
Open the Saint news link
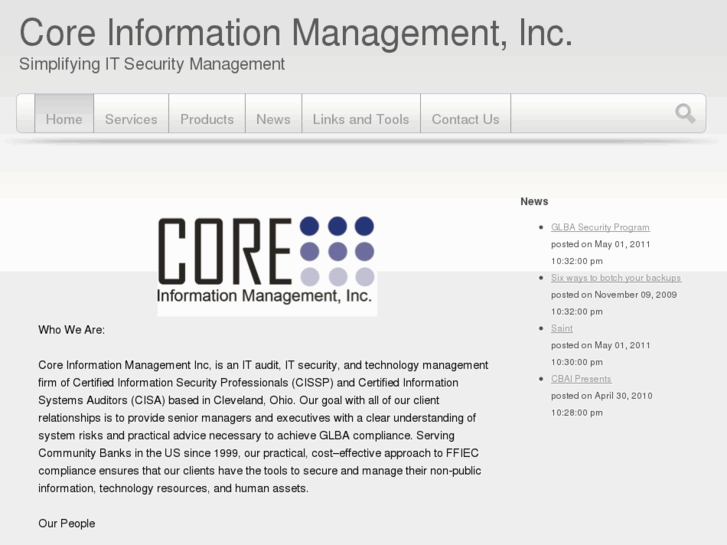pyautogui.click(x=561, y=328)
